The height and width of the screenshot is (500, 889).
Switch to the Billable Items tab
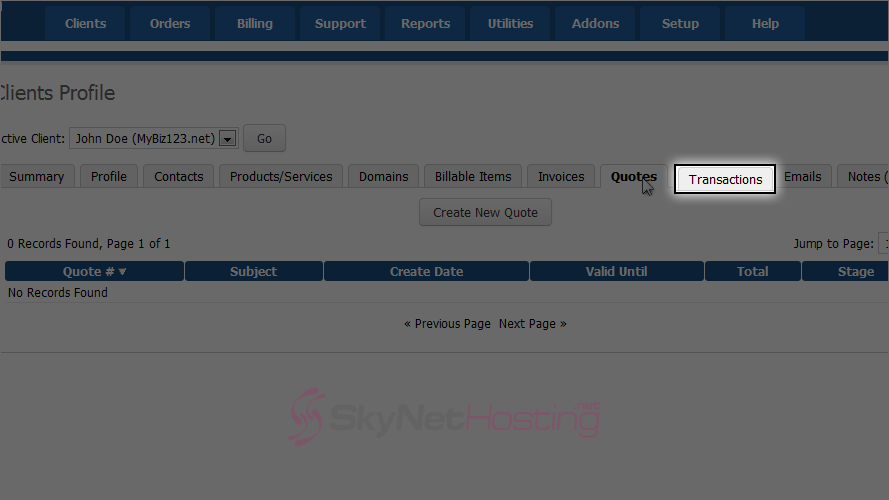click(x=473, y=176)
